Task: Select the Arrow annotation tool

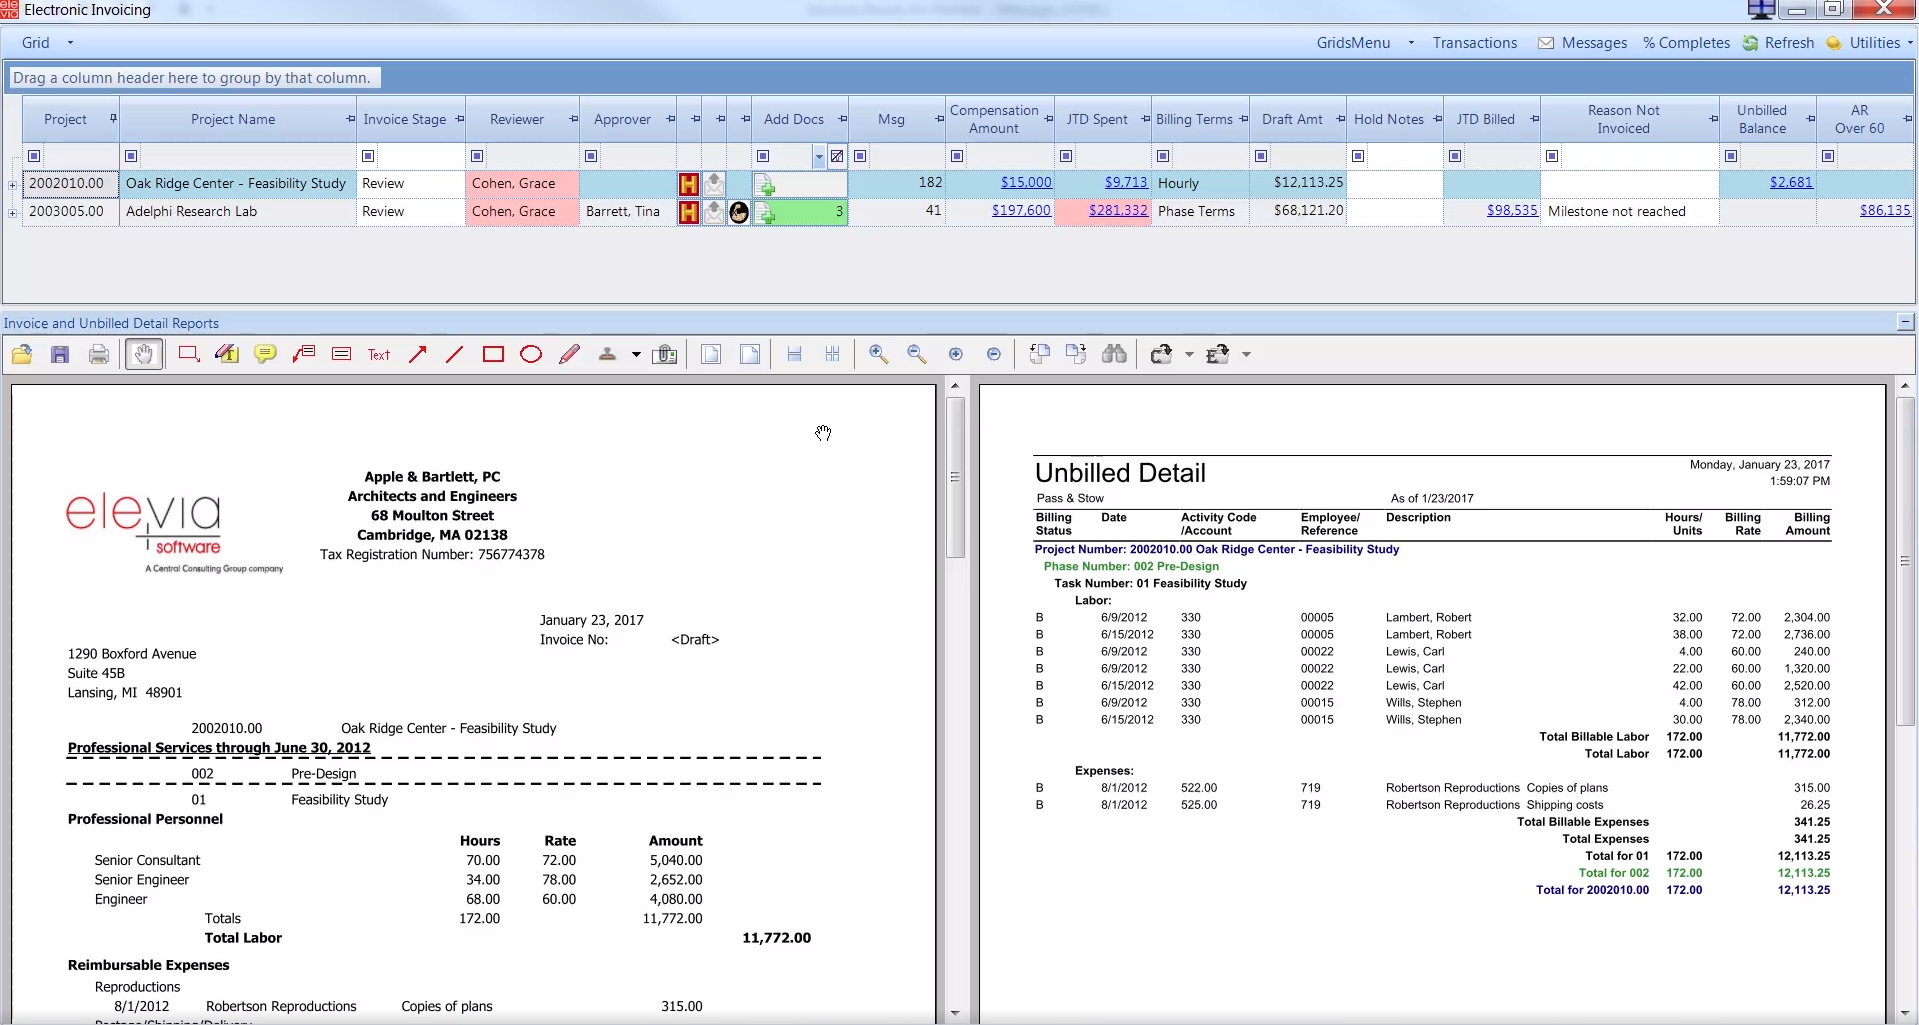Action: 418,354
